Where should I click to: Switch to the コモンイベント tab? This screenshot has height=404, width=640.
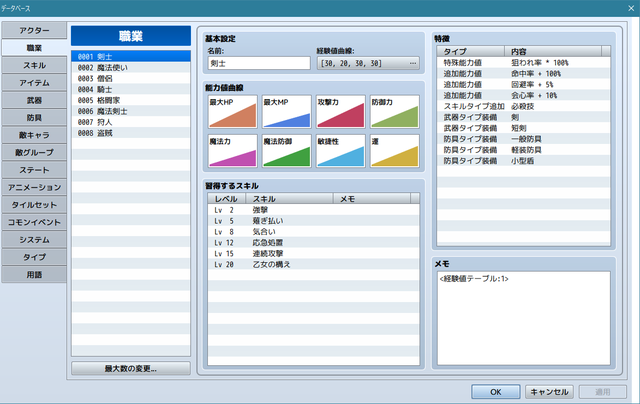[x=34, y=222]
